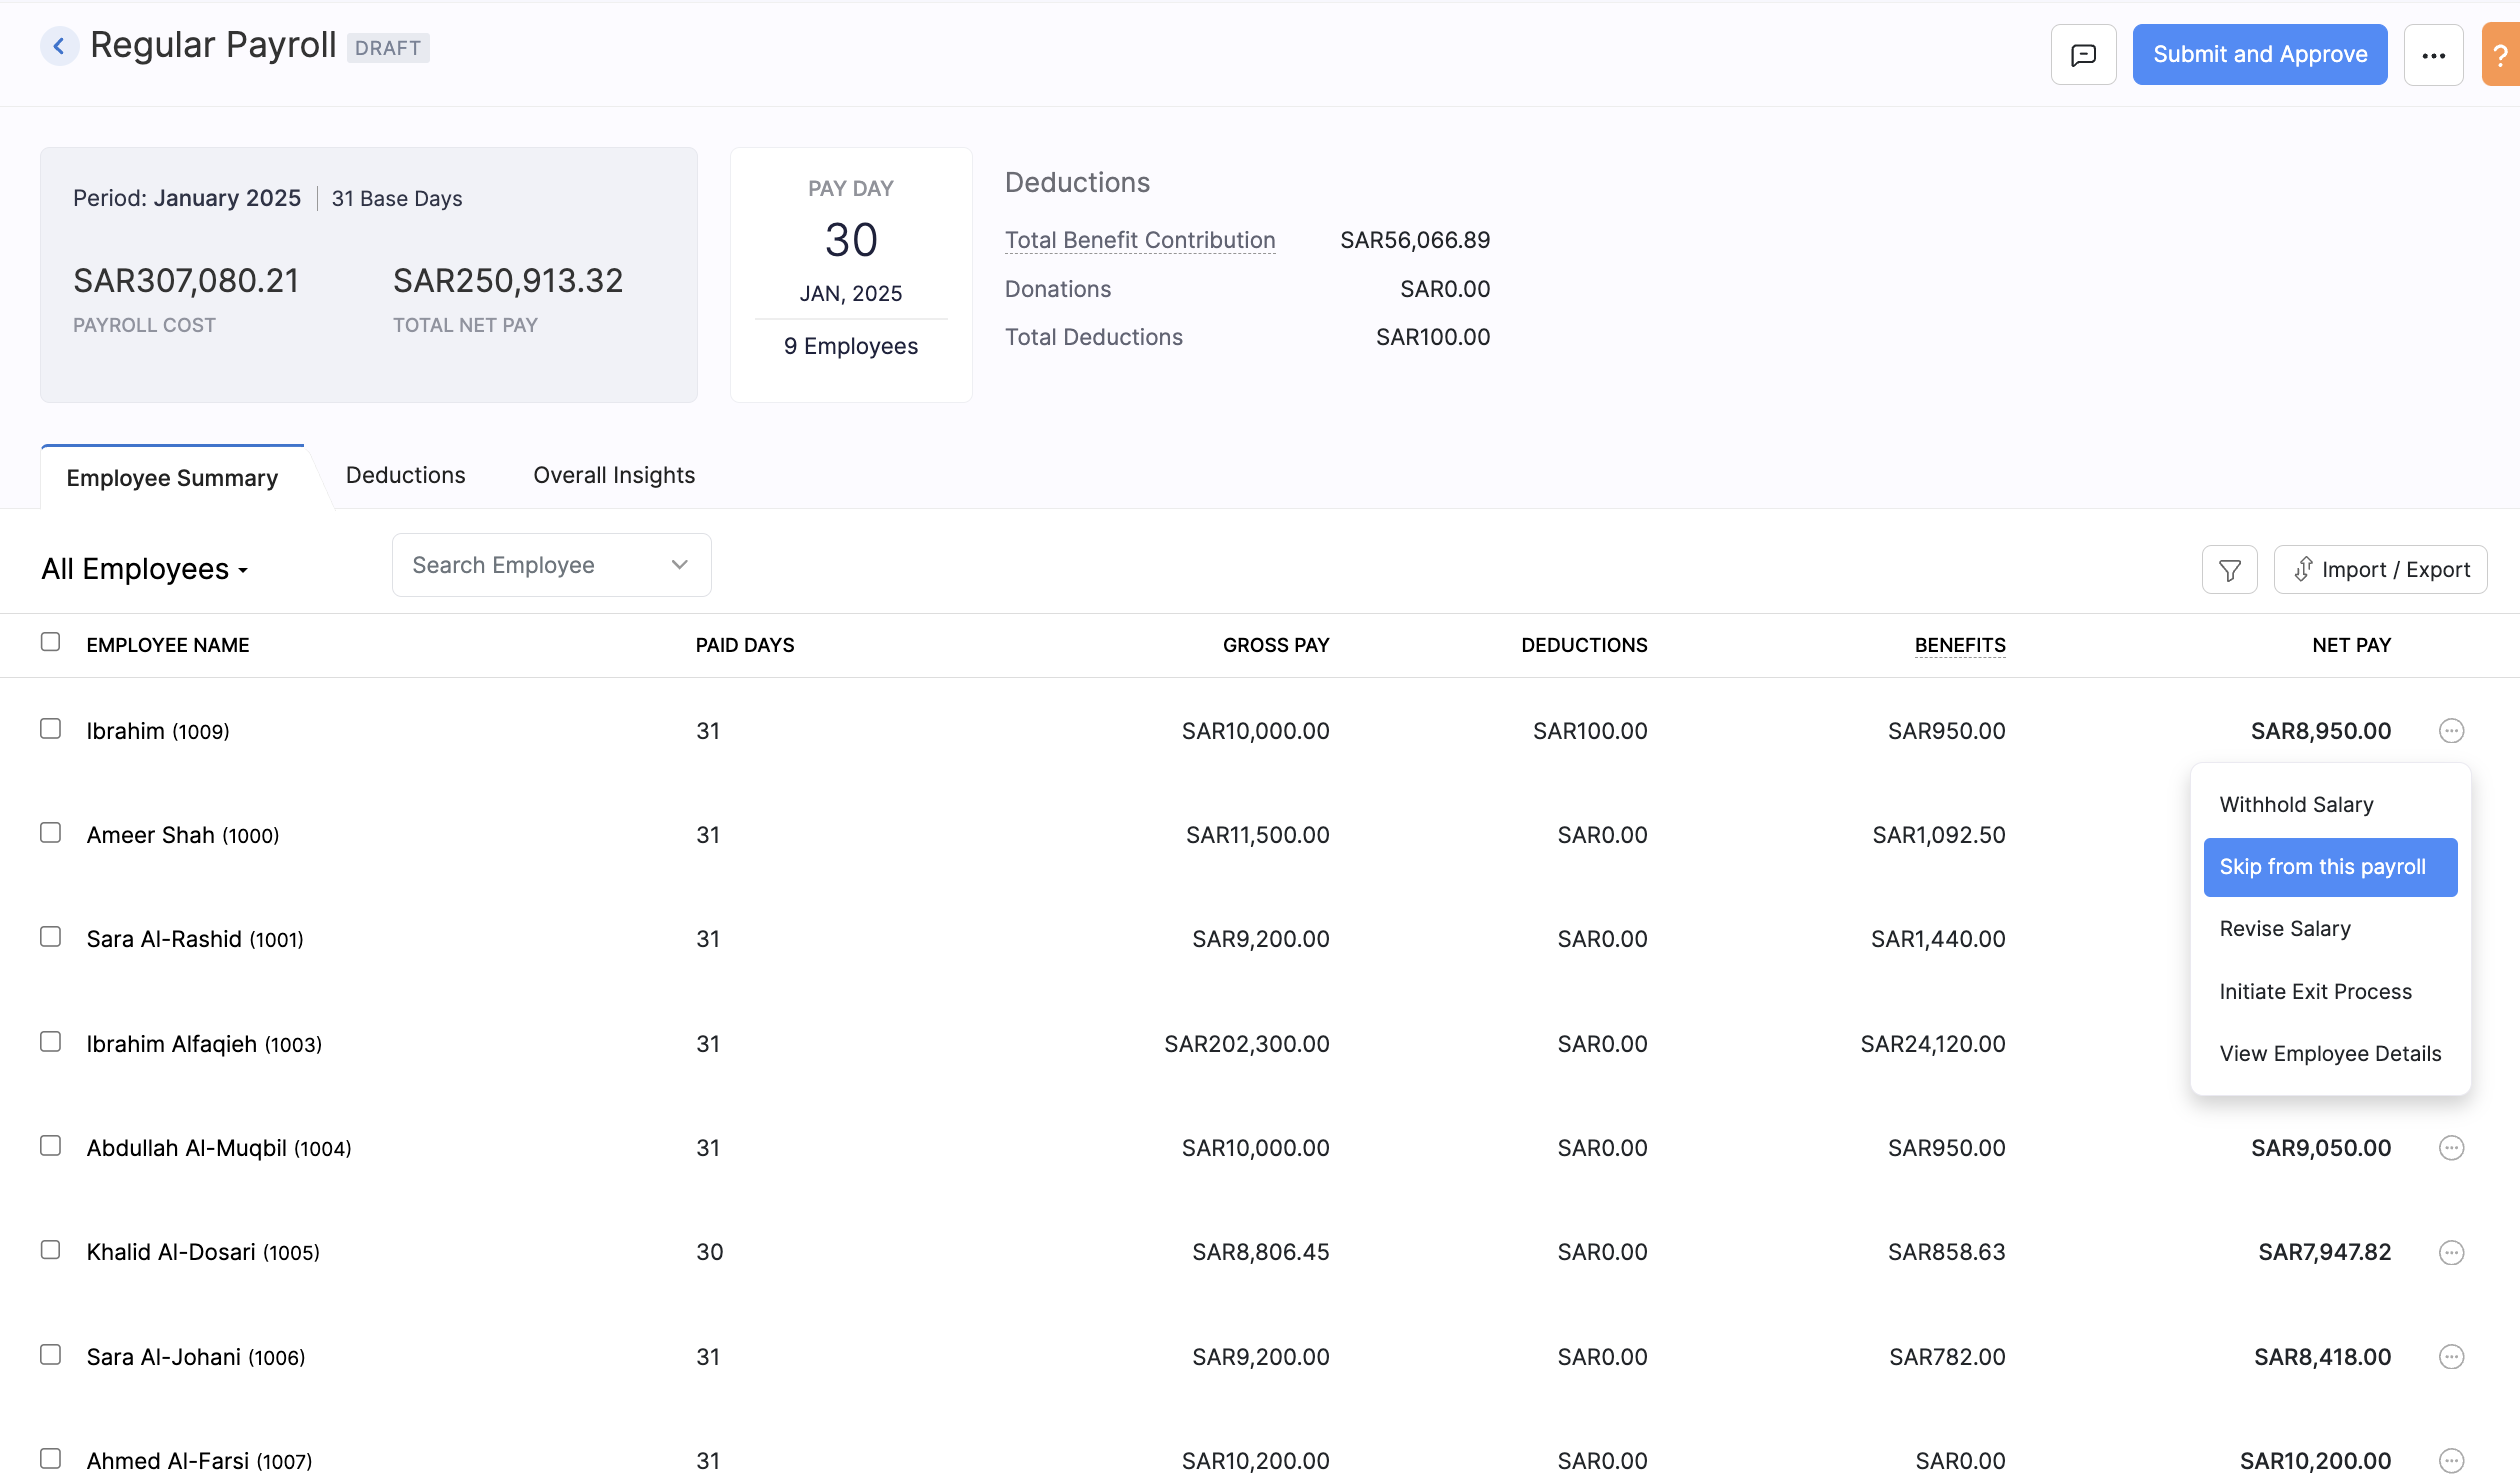This screenshot has height=1484, width=2520.
Task: Open the Total Benefit Contribution link
Action: [x=1139, y=240]
